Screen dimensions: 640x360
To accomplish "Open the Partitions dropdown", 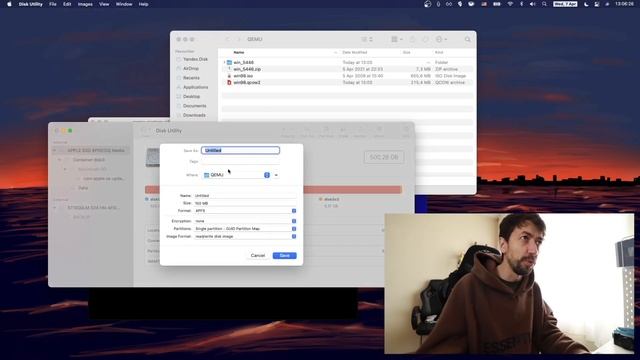I will click(245, 229).
